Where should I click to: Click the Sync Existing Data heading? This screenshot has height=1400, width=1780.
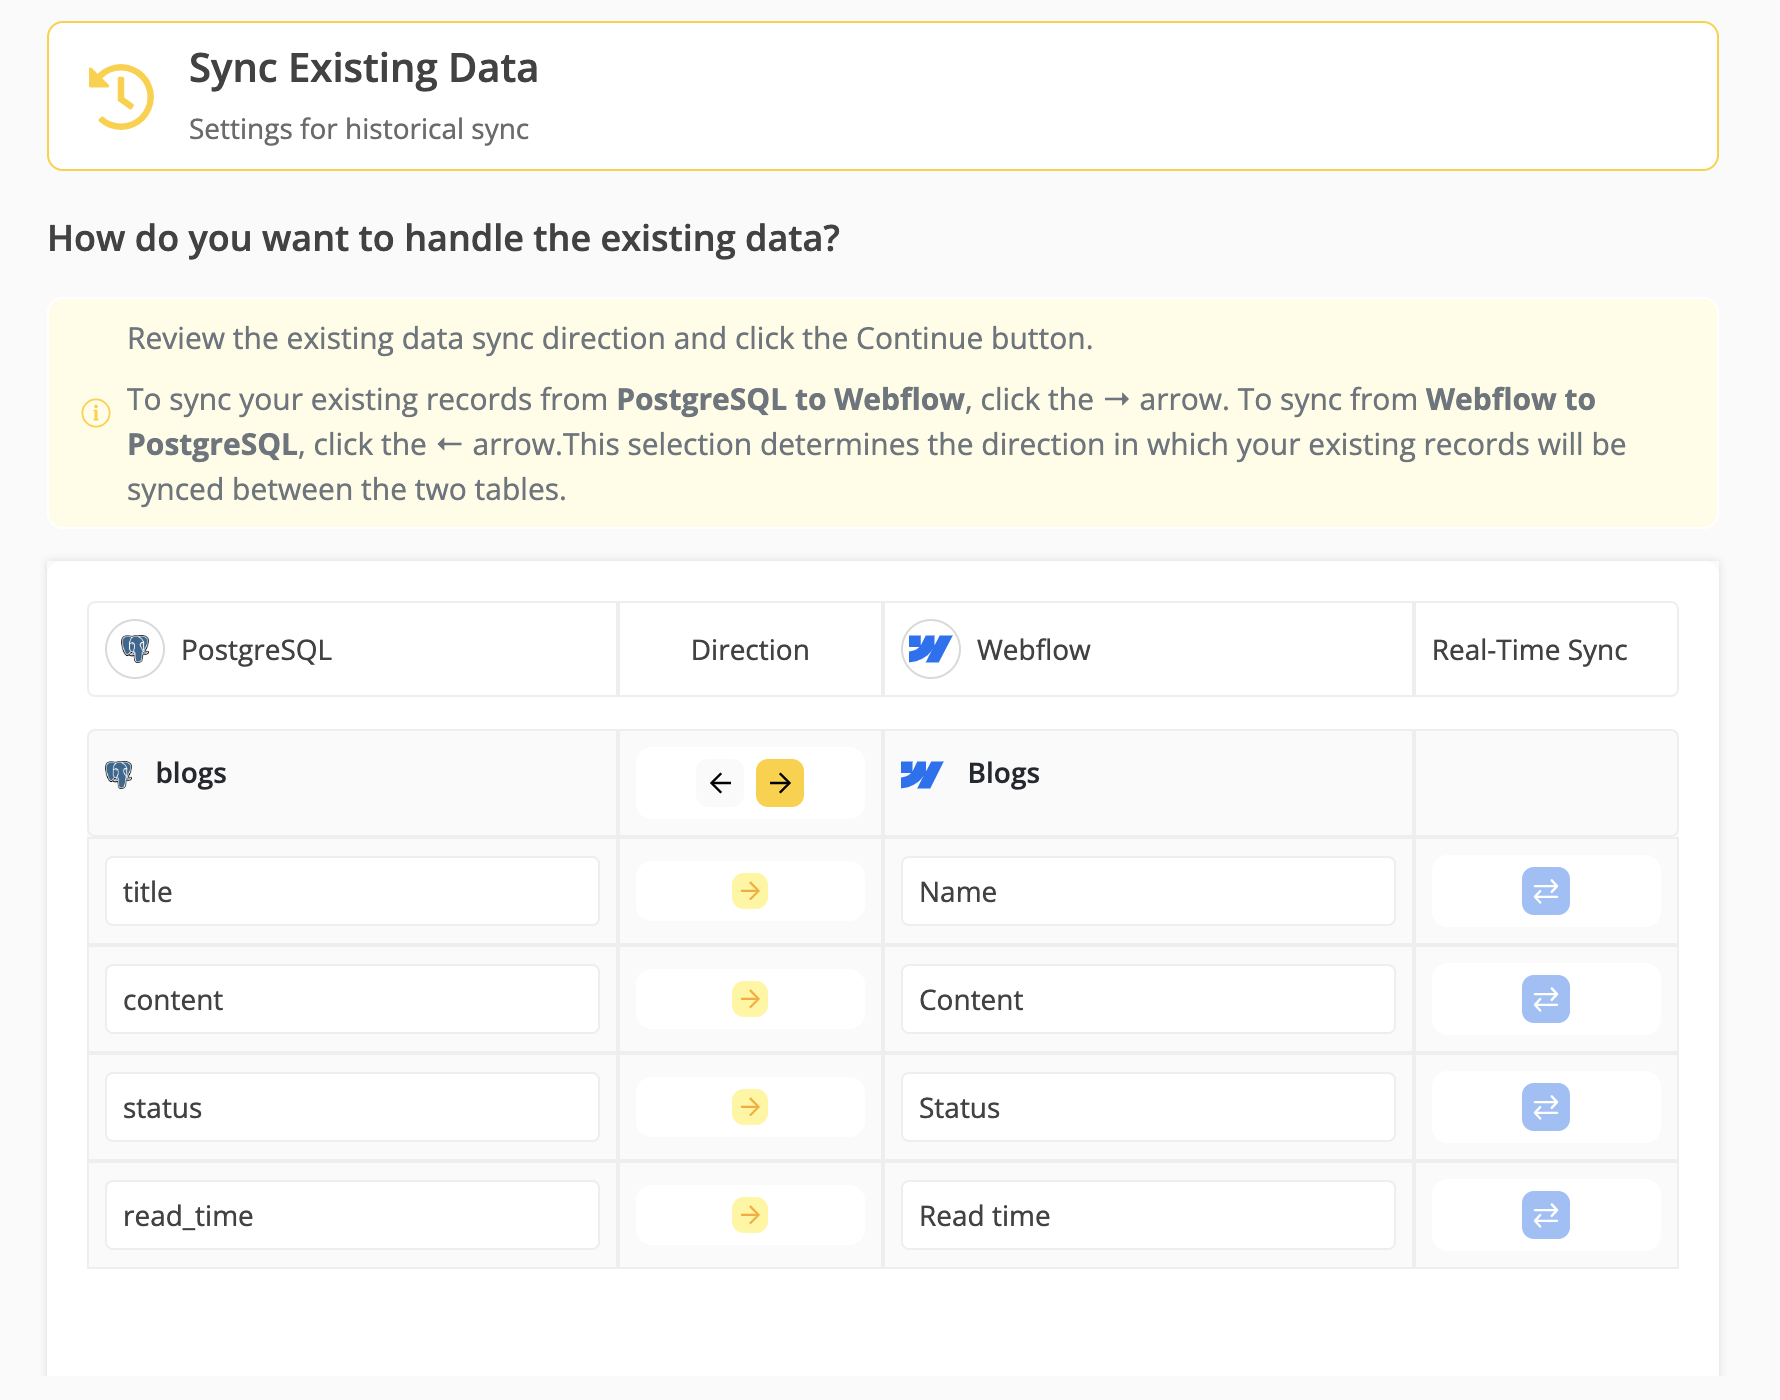coord(364,68)
